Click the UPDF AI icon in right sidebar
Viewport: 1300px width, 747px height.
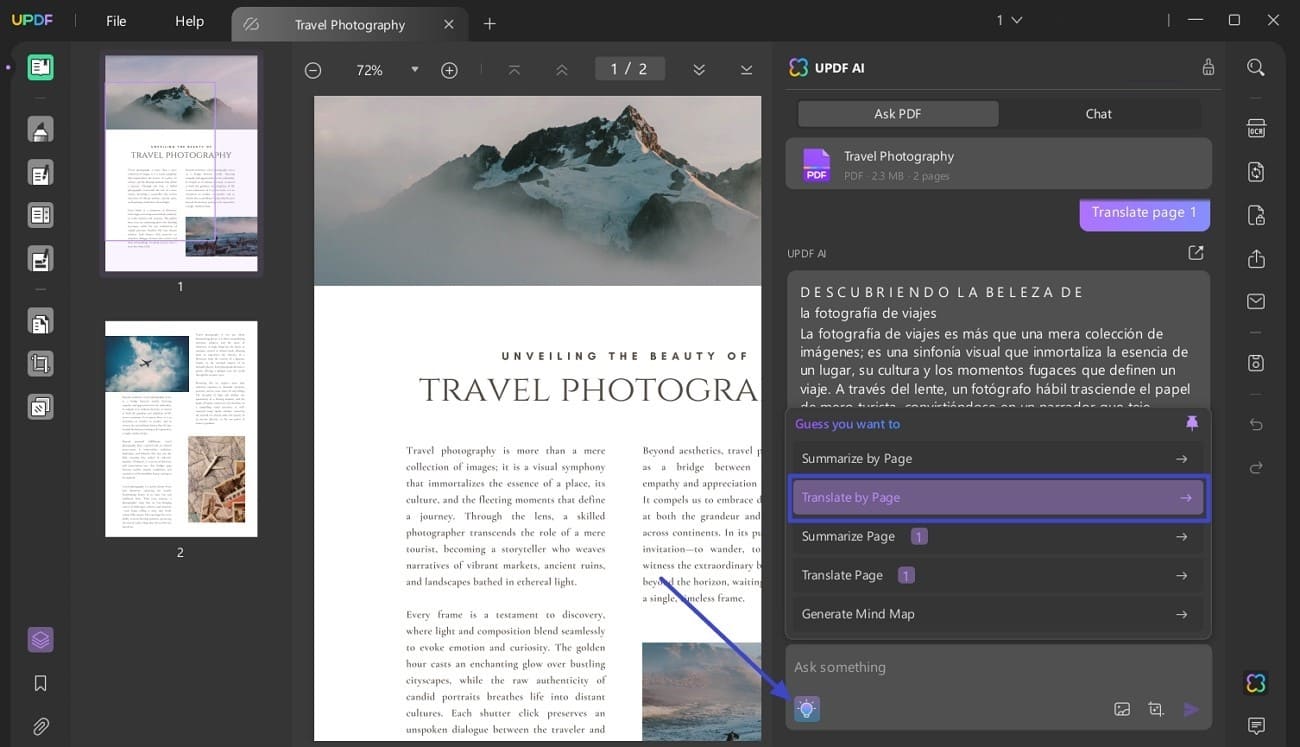1256,683
